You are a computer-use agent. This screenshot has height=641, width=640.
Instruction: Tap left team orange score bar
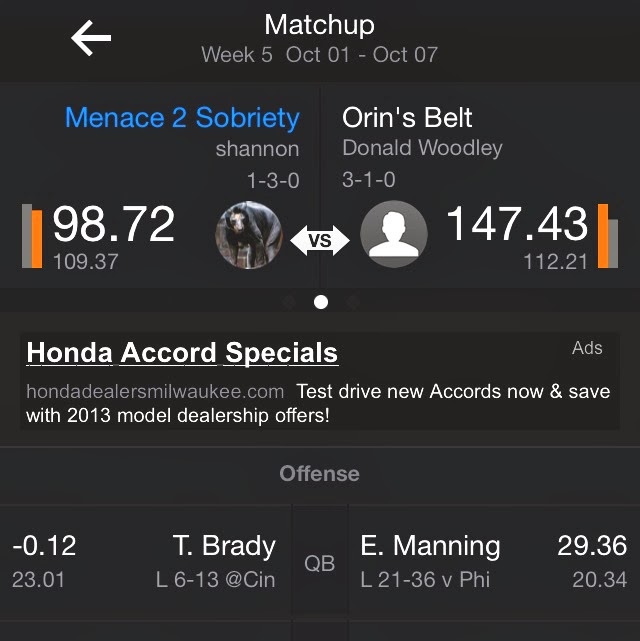36,237
